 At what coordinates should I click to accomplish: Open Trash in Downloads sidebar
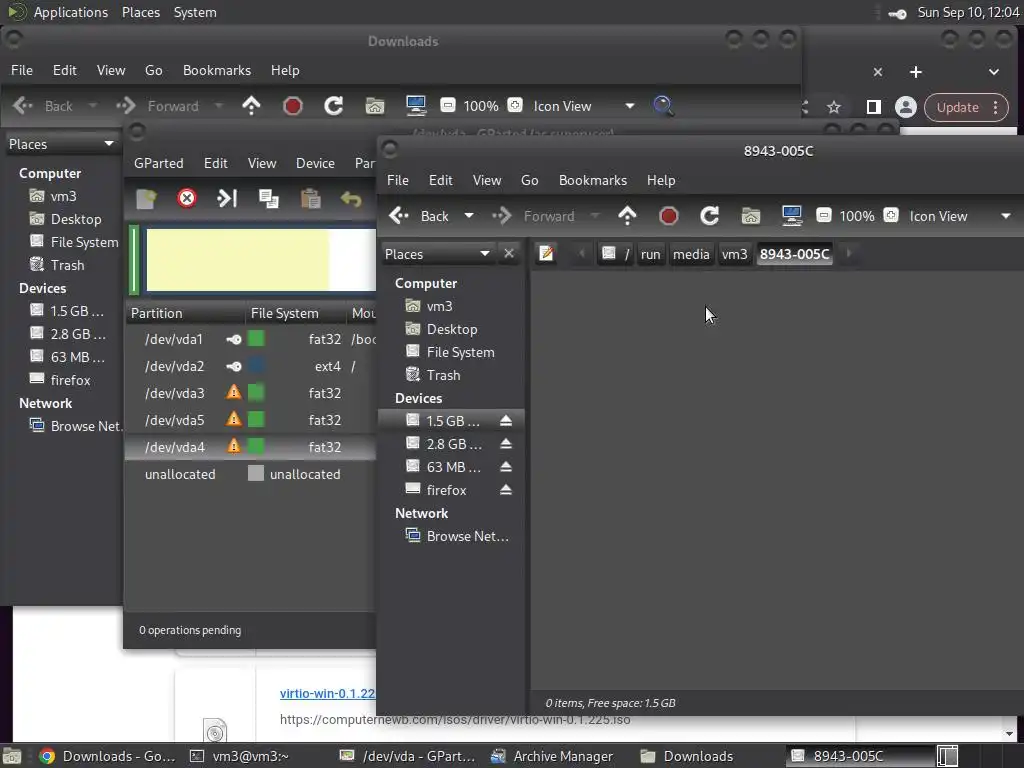click(x=67, y=265)
